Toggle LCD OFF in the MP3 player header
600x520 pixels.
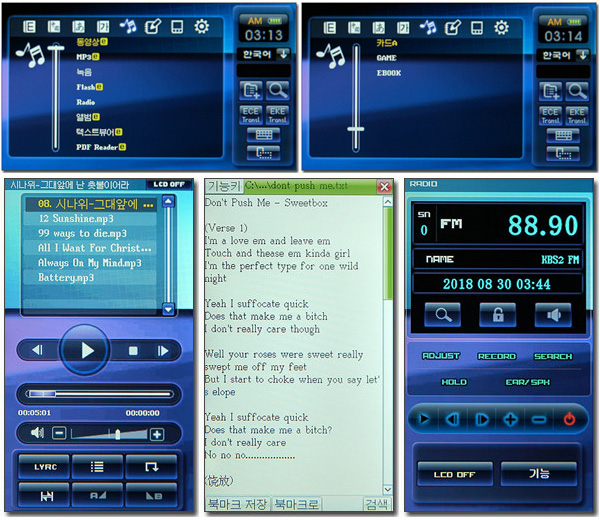[169, 184]
